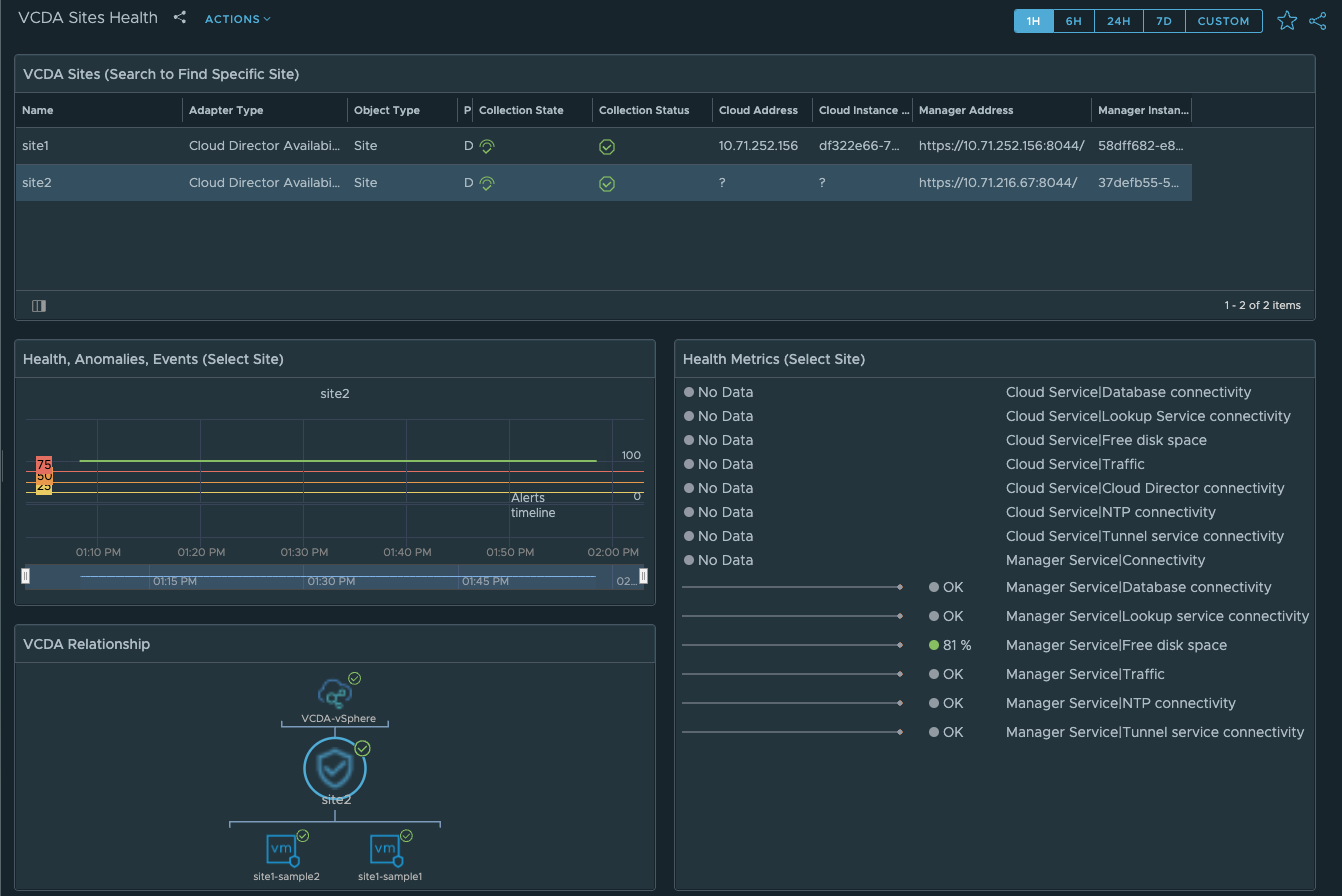
Task: Select the site1 table row
Action: point(36,146)
